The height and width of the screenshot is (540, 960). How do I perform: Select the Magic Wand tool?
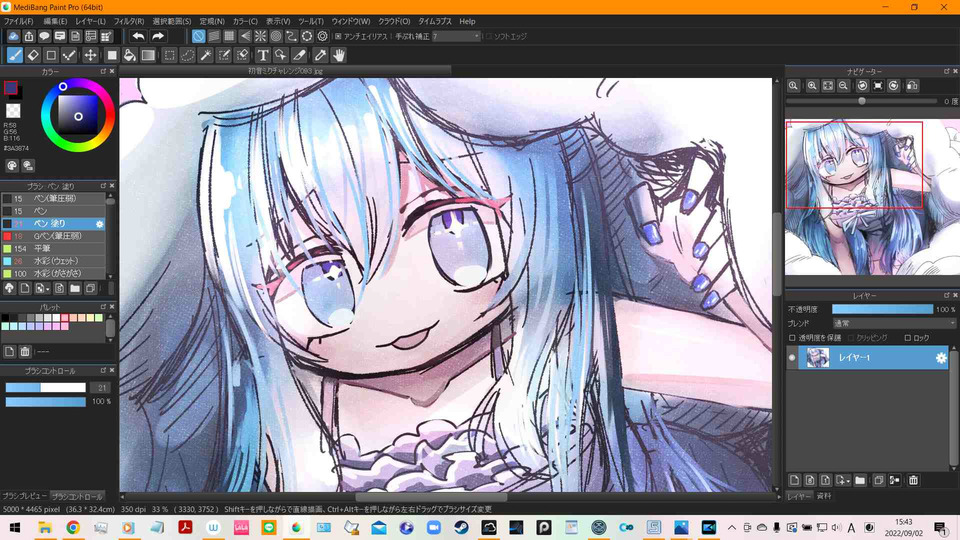pyautogui.click(x=206, y=56)
